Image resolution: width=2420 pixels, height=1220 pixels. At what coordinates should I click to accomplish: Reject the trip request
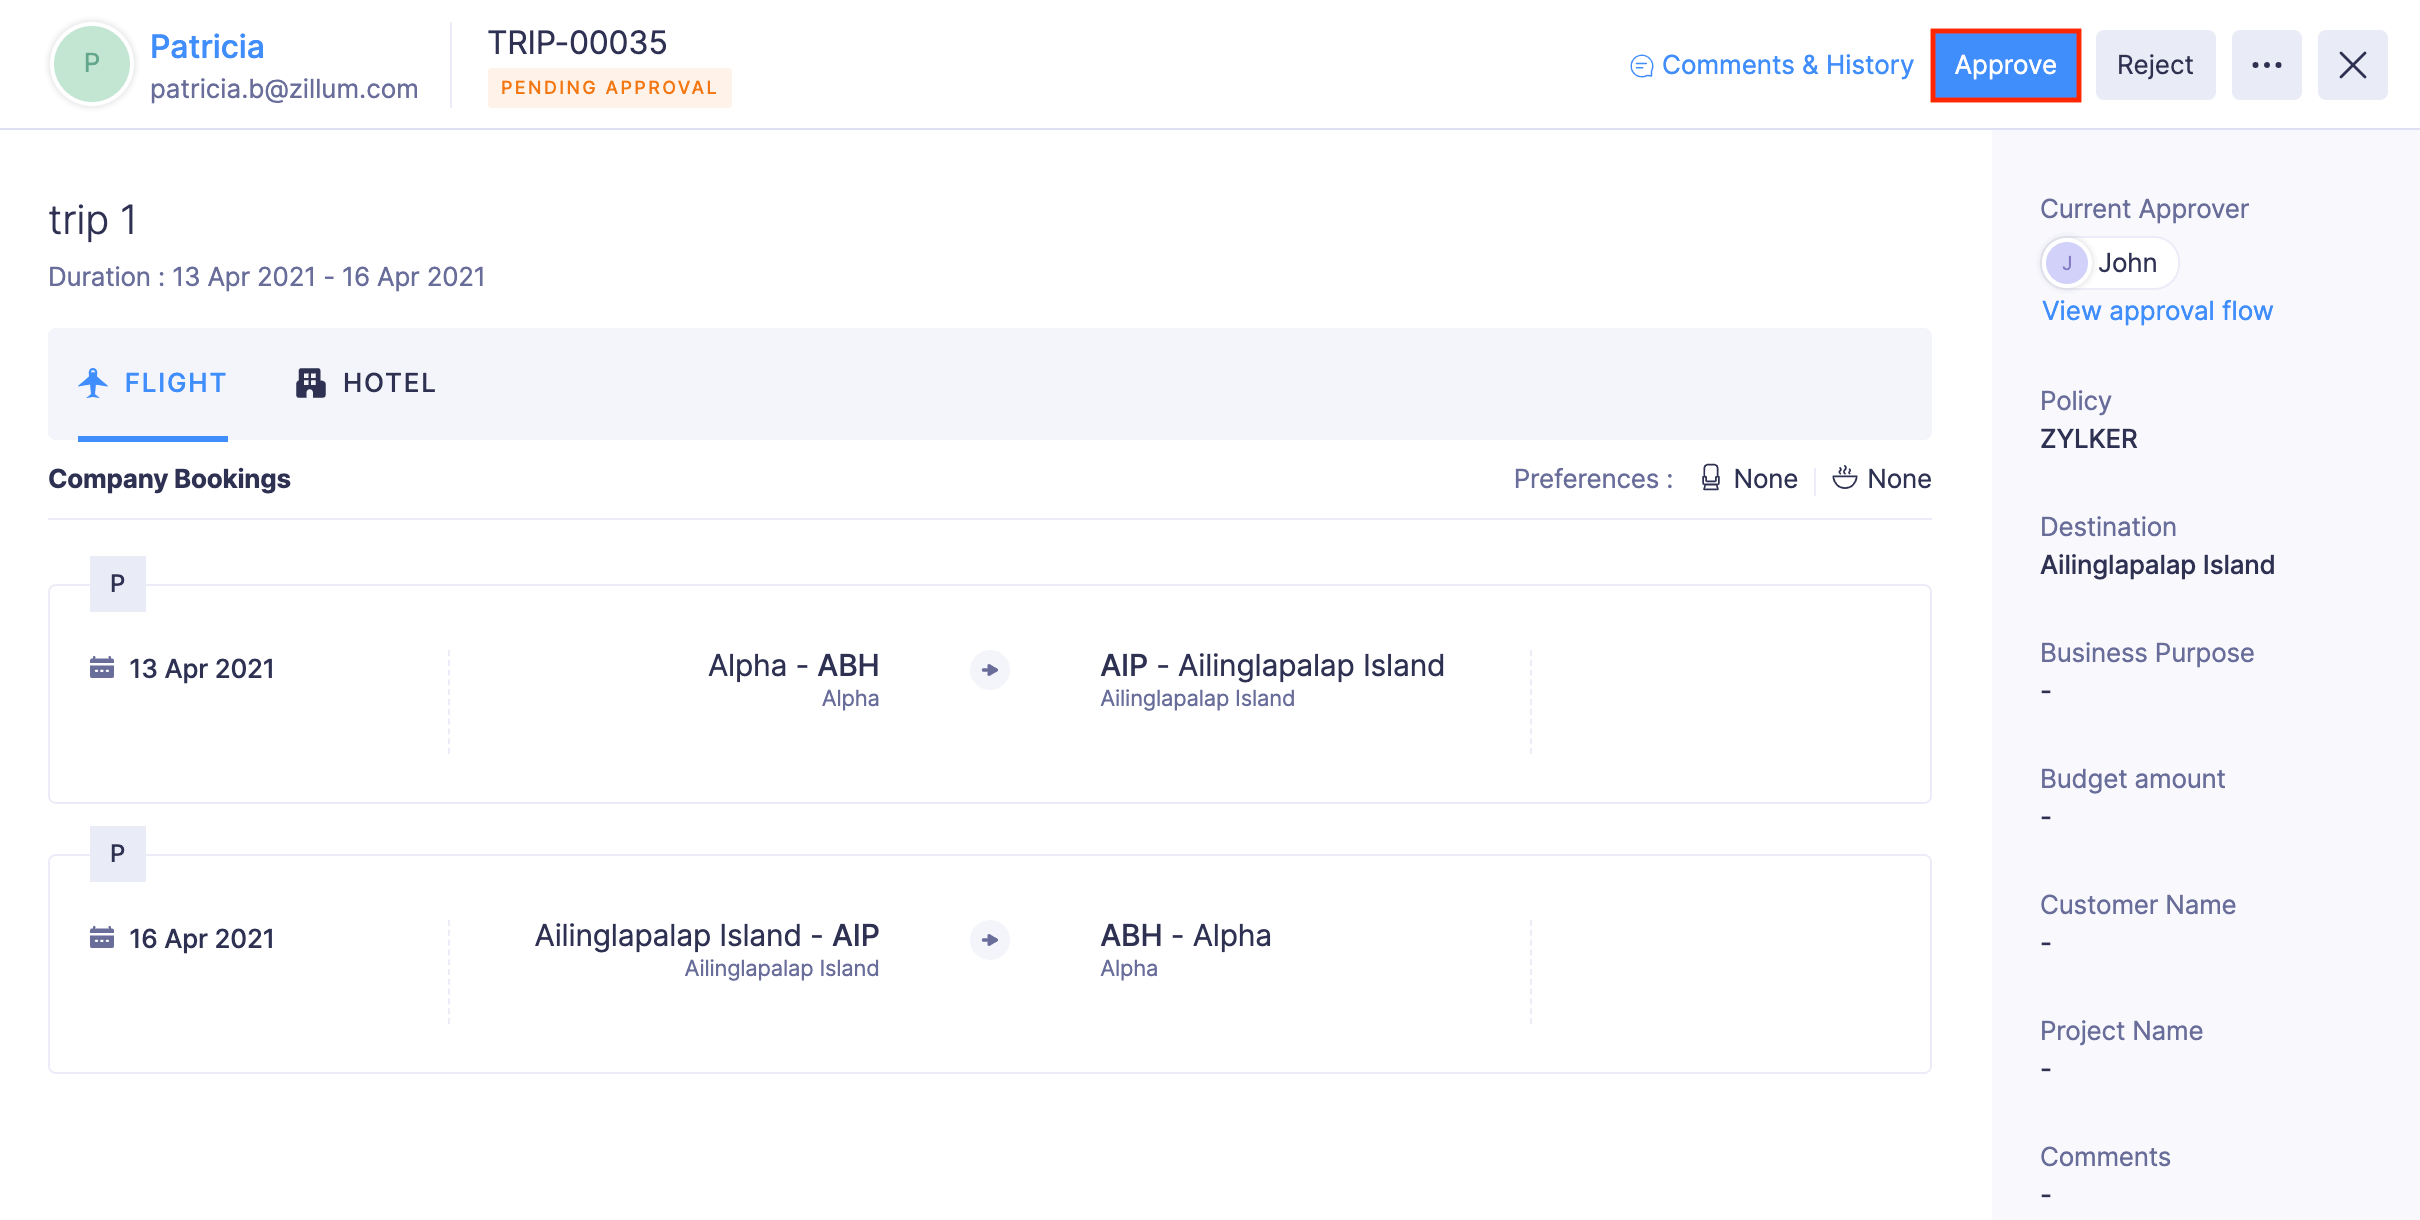click(x=2155, y=65)
